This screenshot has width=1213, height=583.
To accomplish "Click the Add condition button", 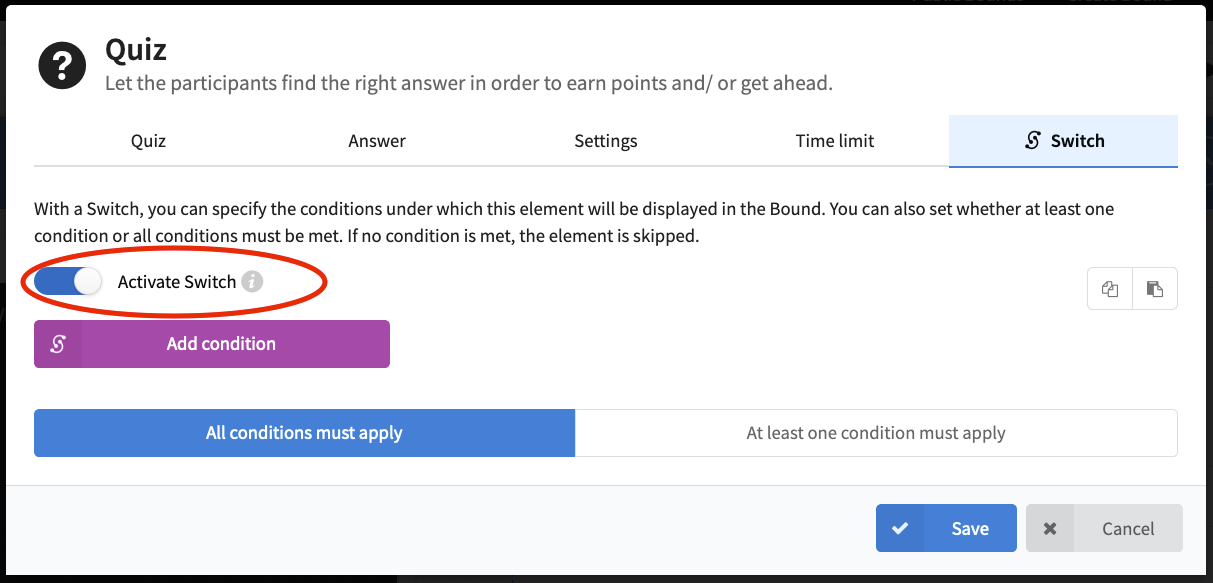I will click(212, 344).
